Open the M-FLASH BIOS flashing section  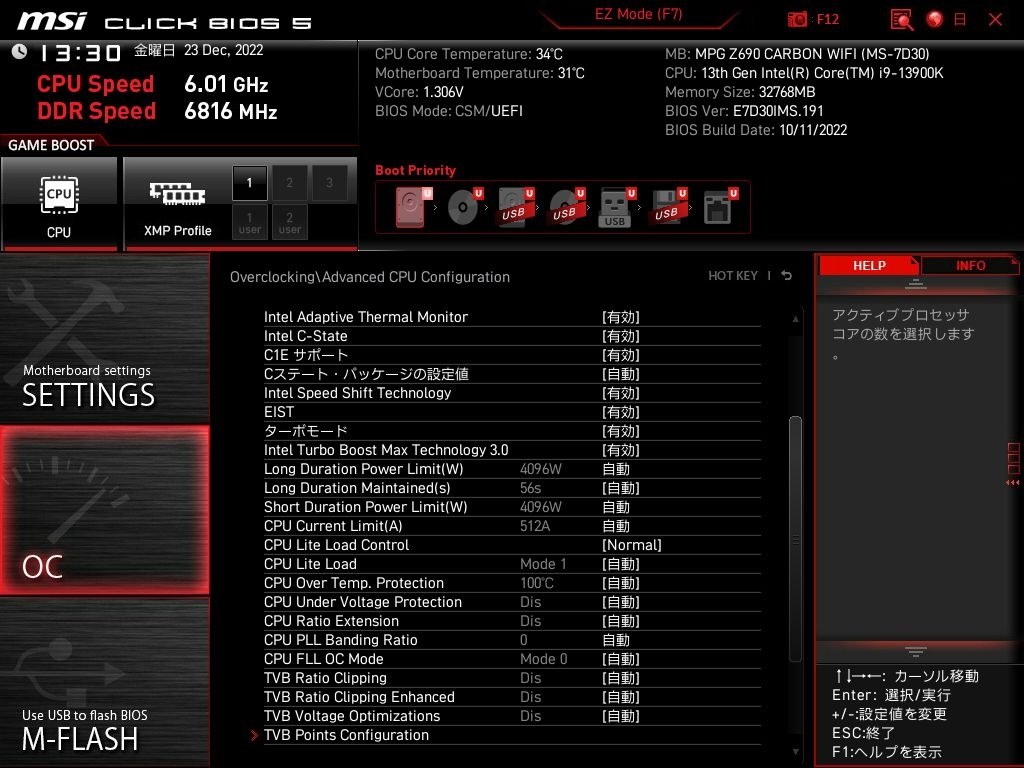[x=104, y=682]
